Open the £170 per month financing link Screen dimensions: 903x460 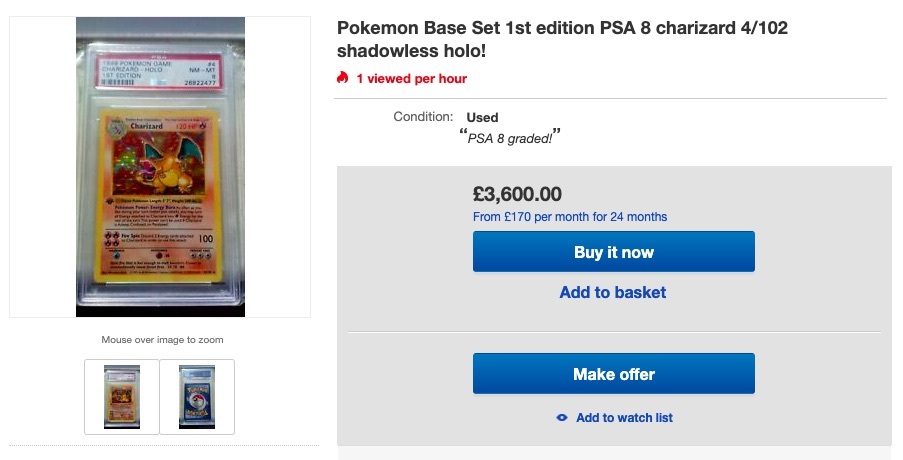click(x=570, y=217)
